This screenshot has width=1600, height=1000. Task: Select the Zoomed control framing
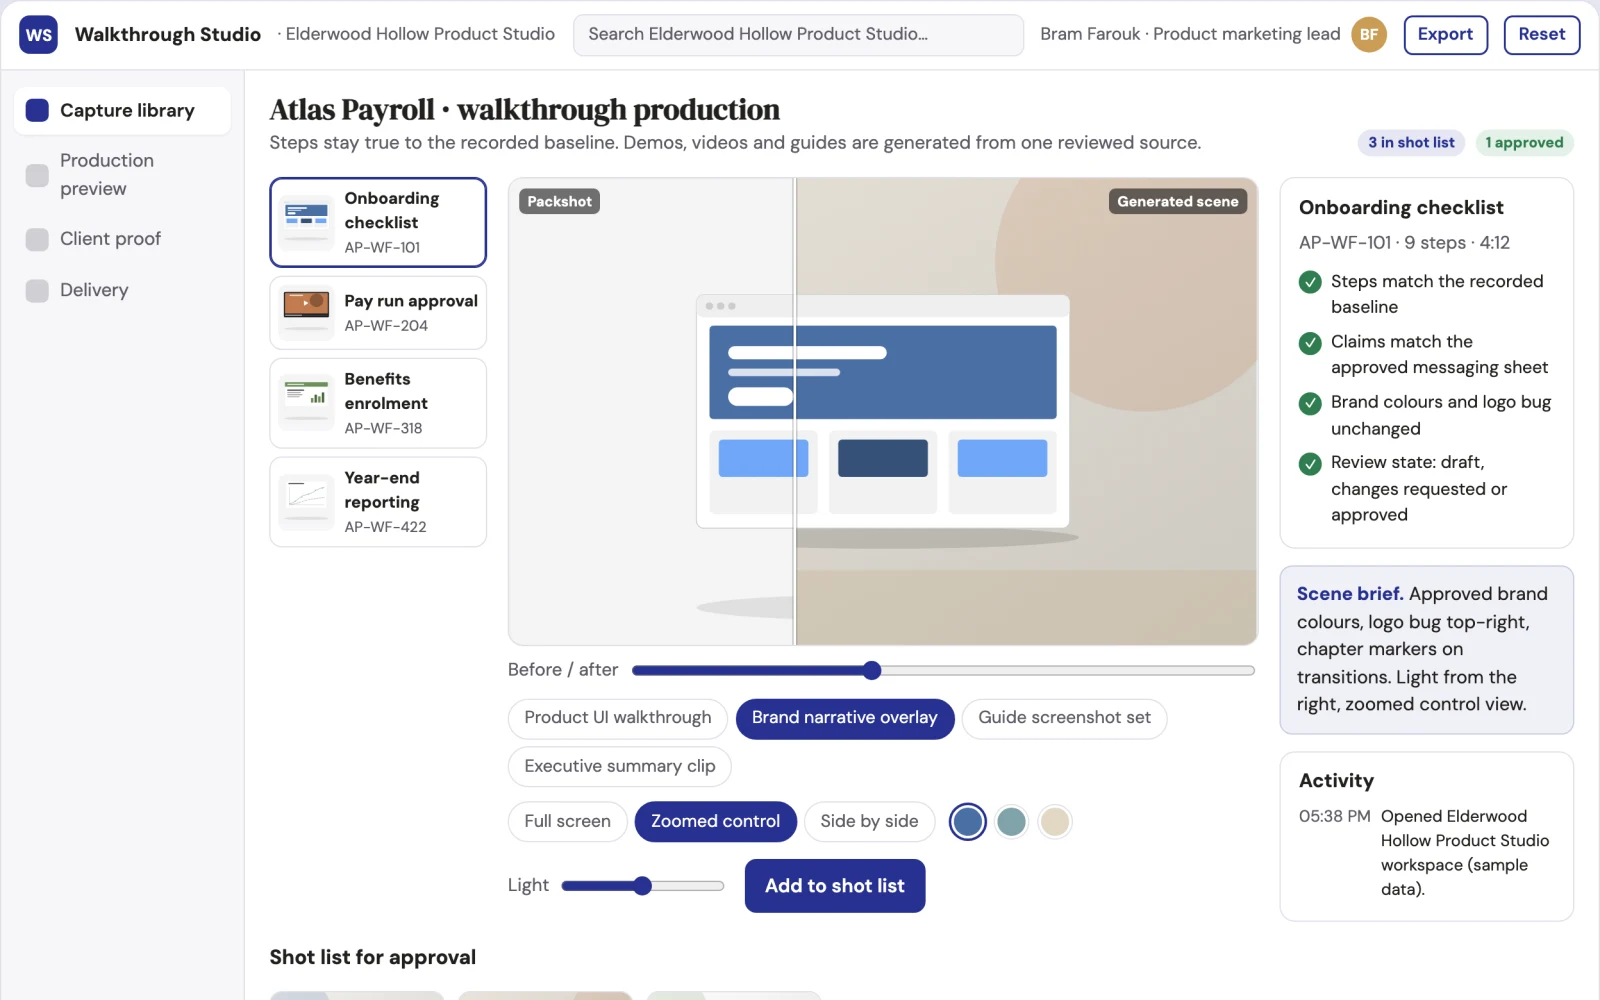[x=715, y=822]
